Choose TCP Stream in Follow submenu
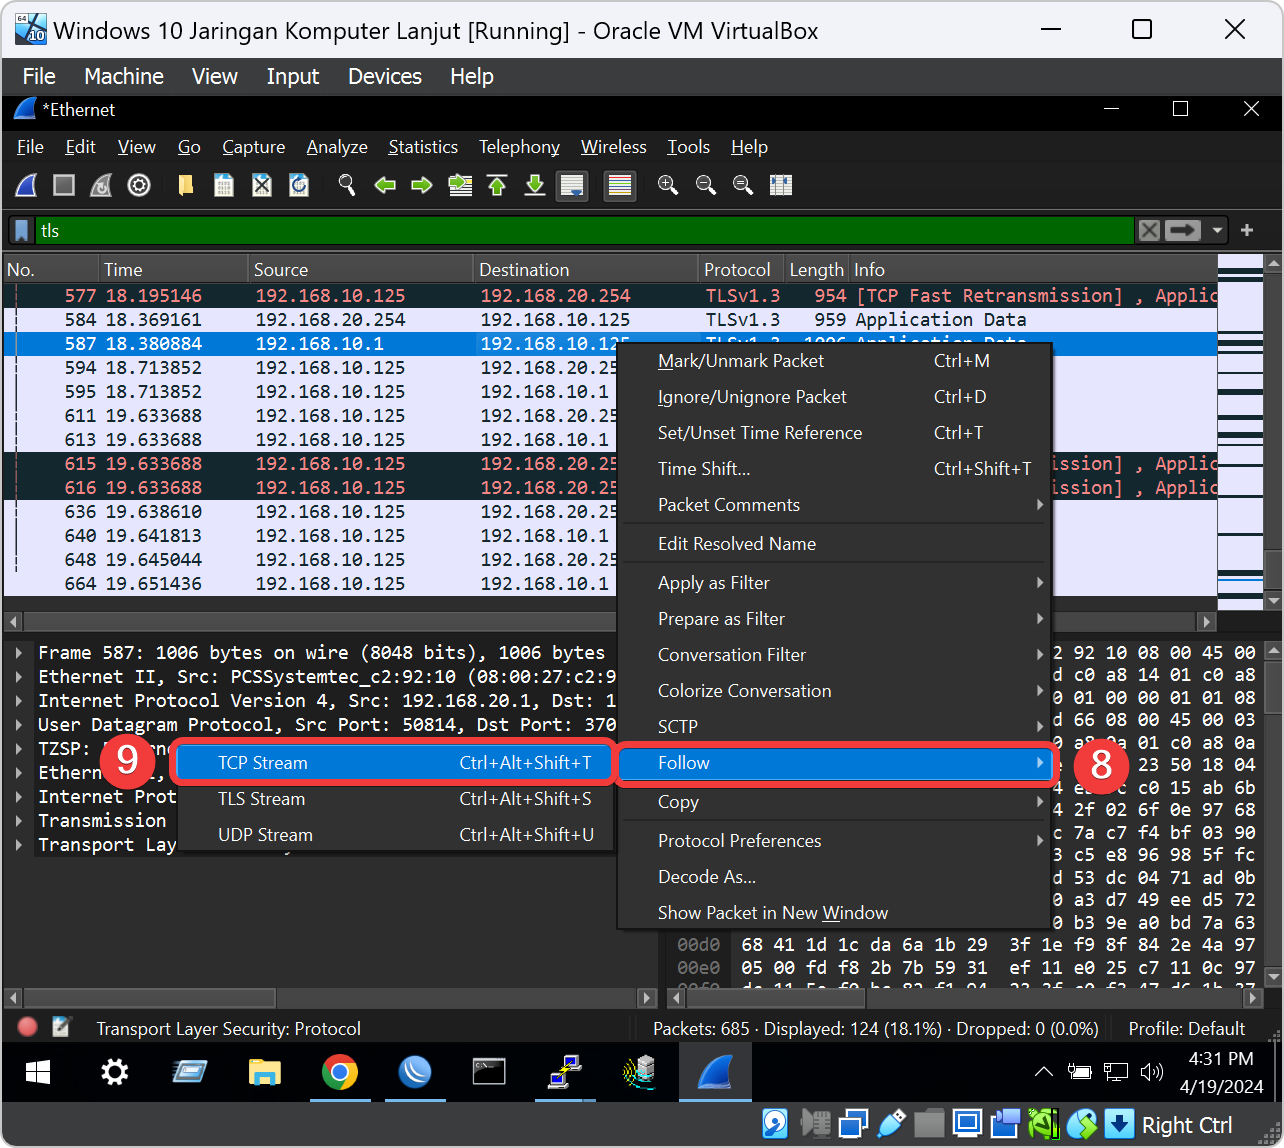 coord(394,763)
